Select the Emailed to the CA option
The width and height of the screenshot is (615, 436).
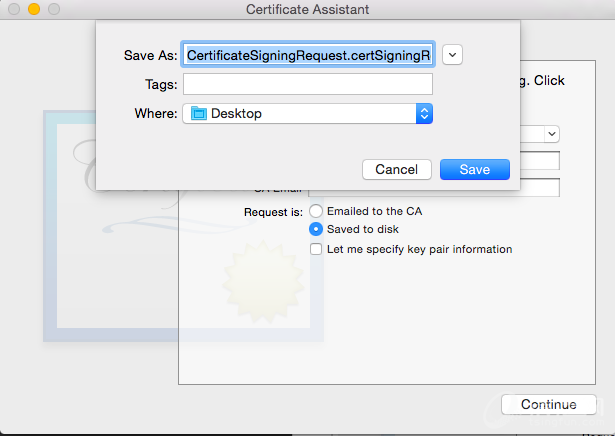[316, 211]
